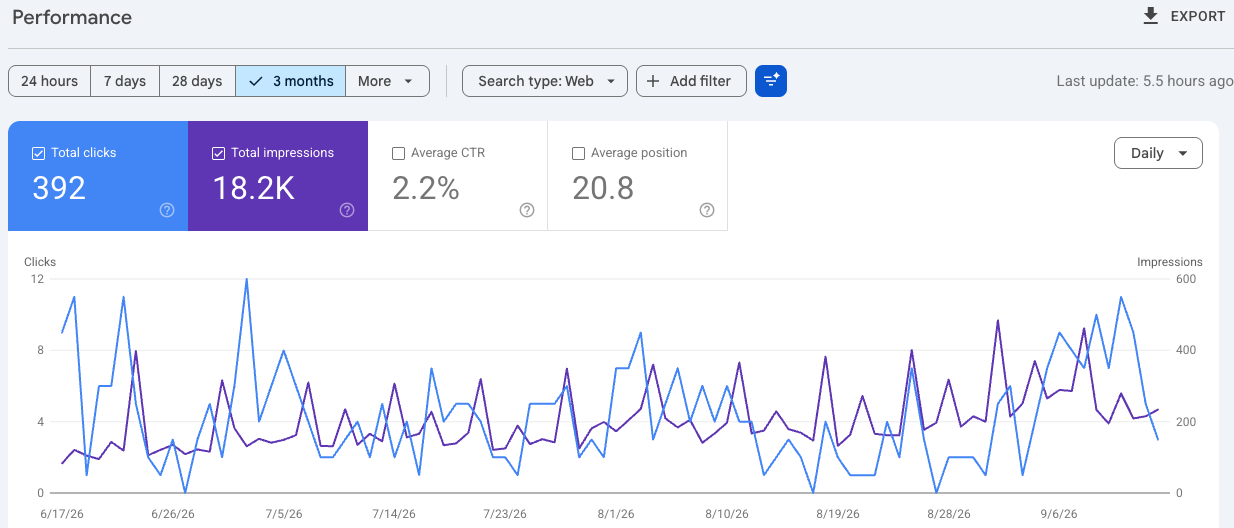Click the EXPORT button label
The width and height of the screenshot is (1234, 528).
(1198, 16)
